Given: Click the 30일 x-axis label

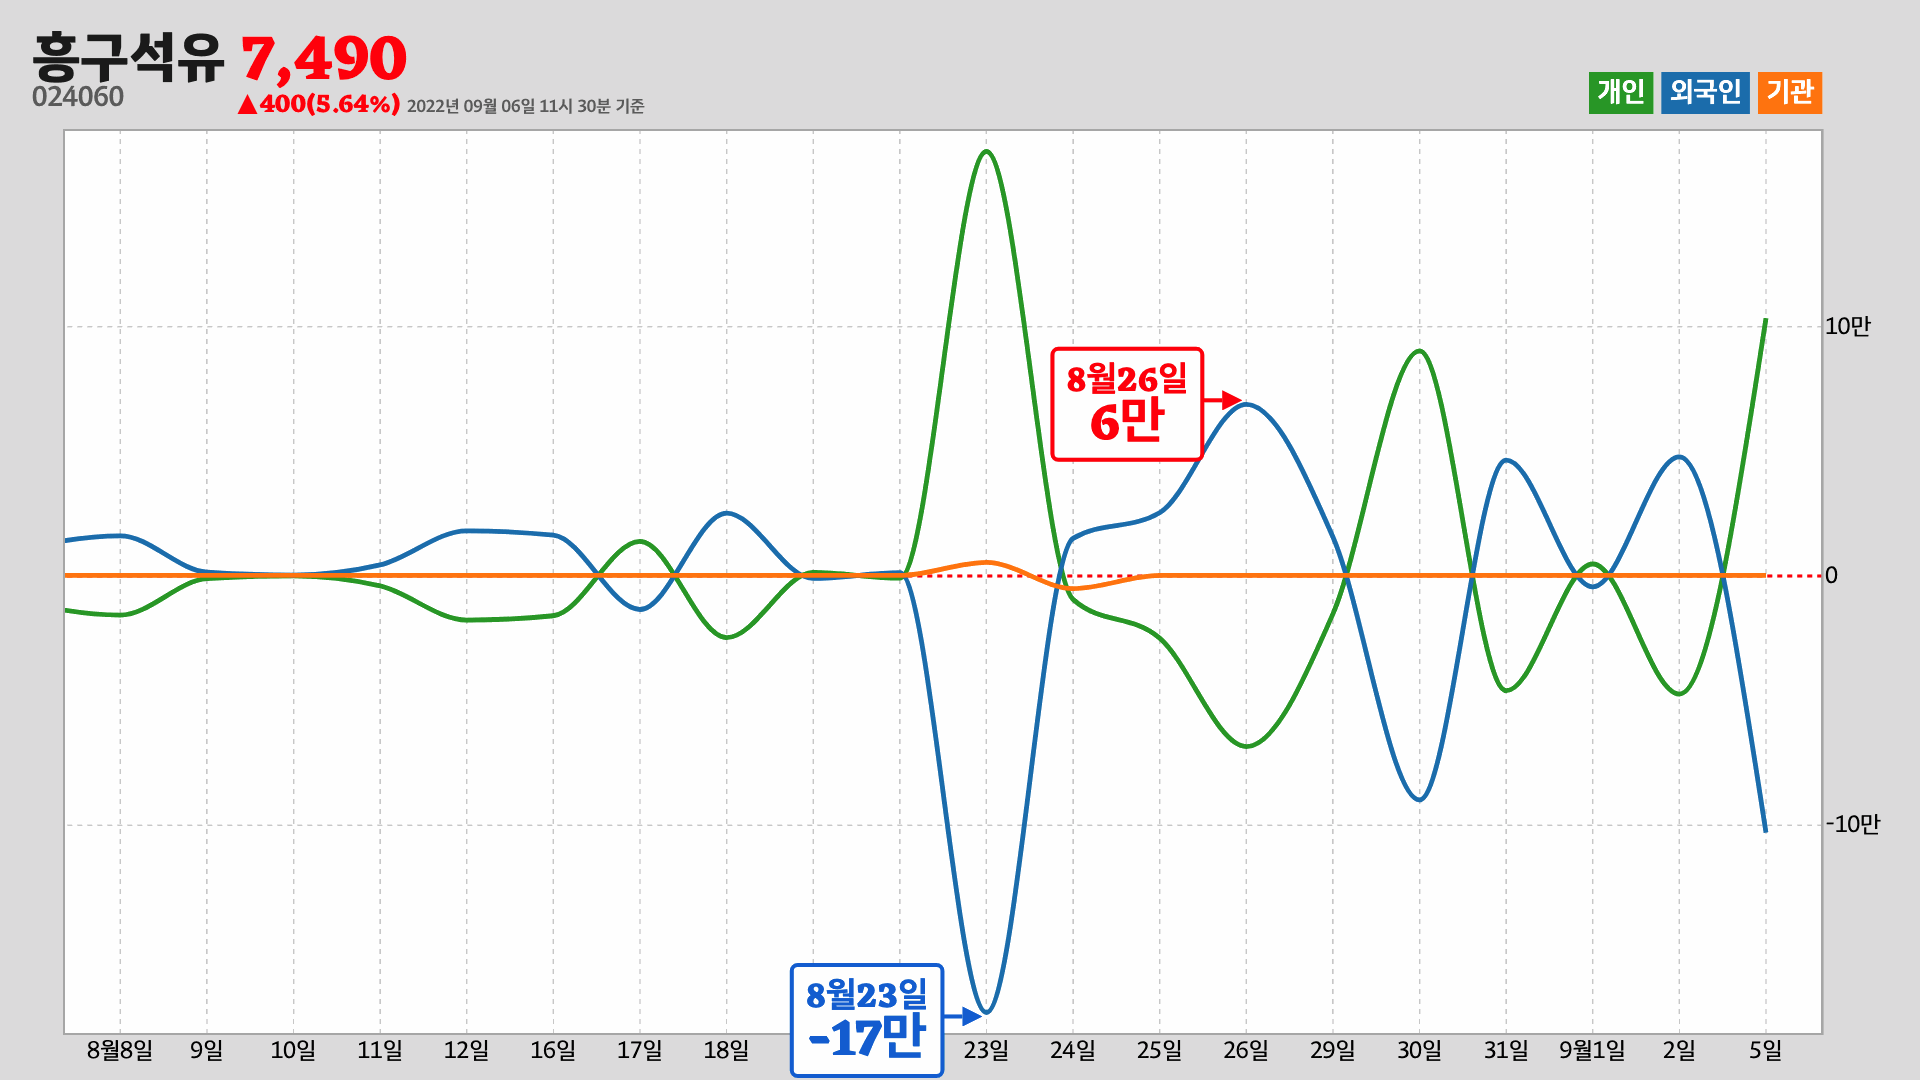Looking at the screenshot, I should click(1419, 1050).
